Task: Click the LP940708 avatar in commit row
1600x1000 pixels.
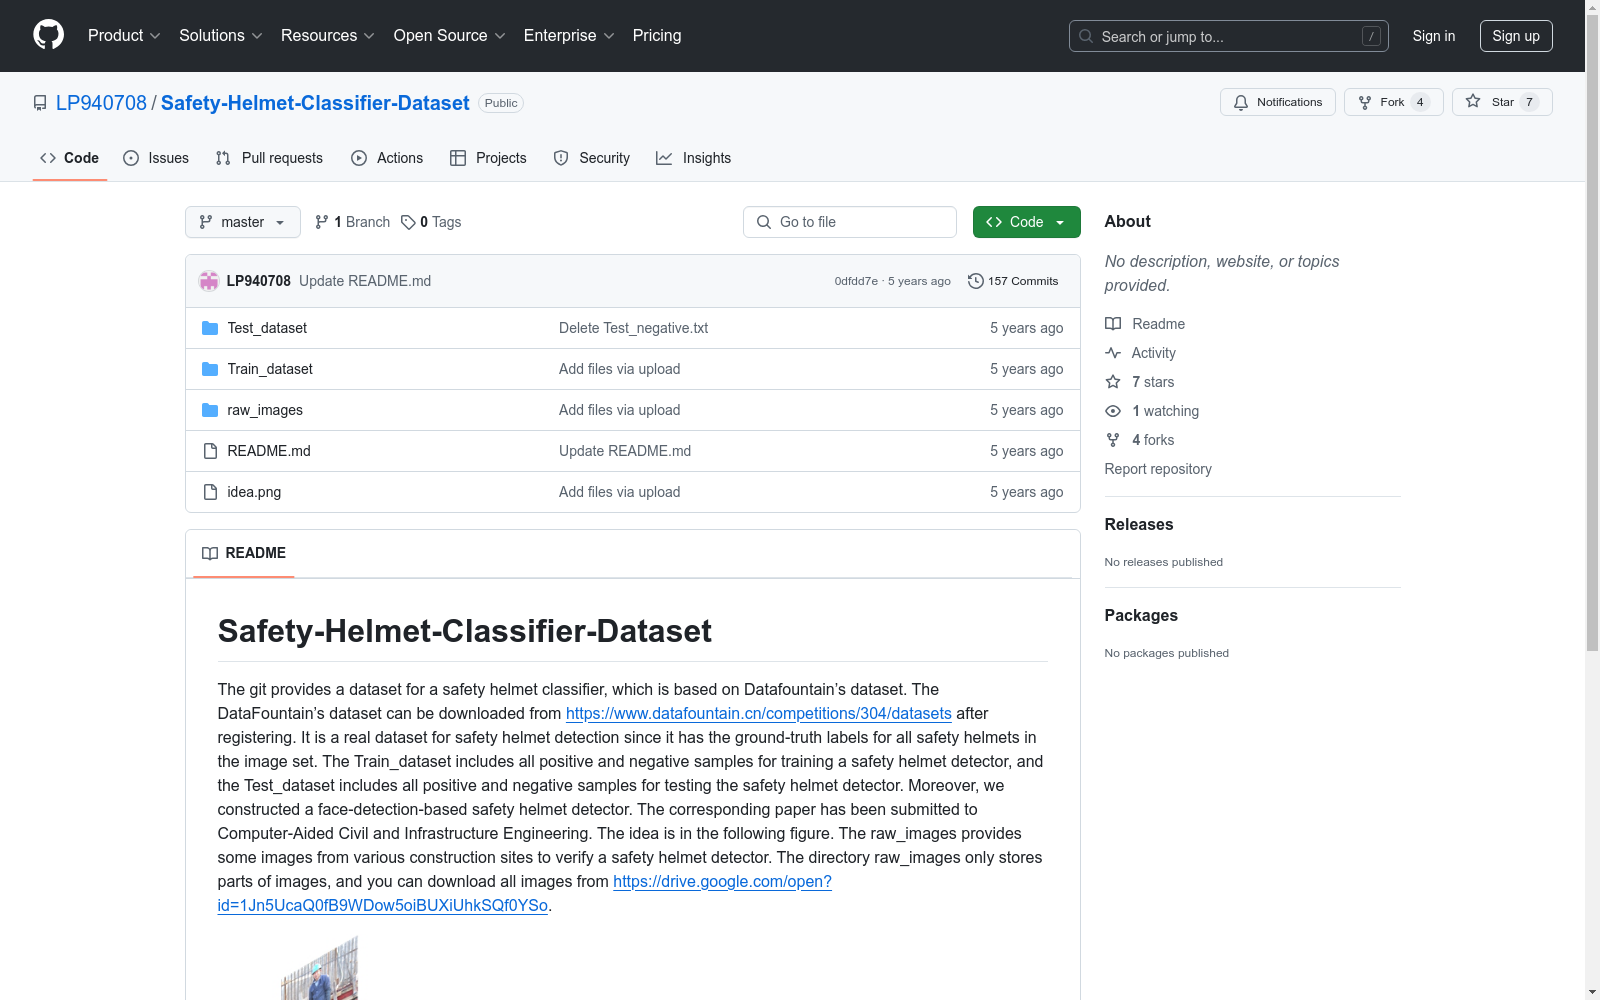Action: (x=209, y=281)
